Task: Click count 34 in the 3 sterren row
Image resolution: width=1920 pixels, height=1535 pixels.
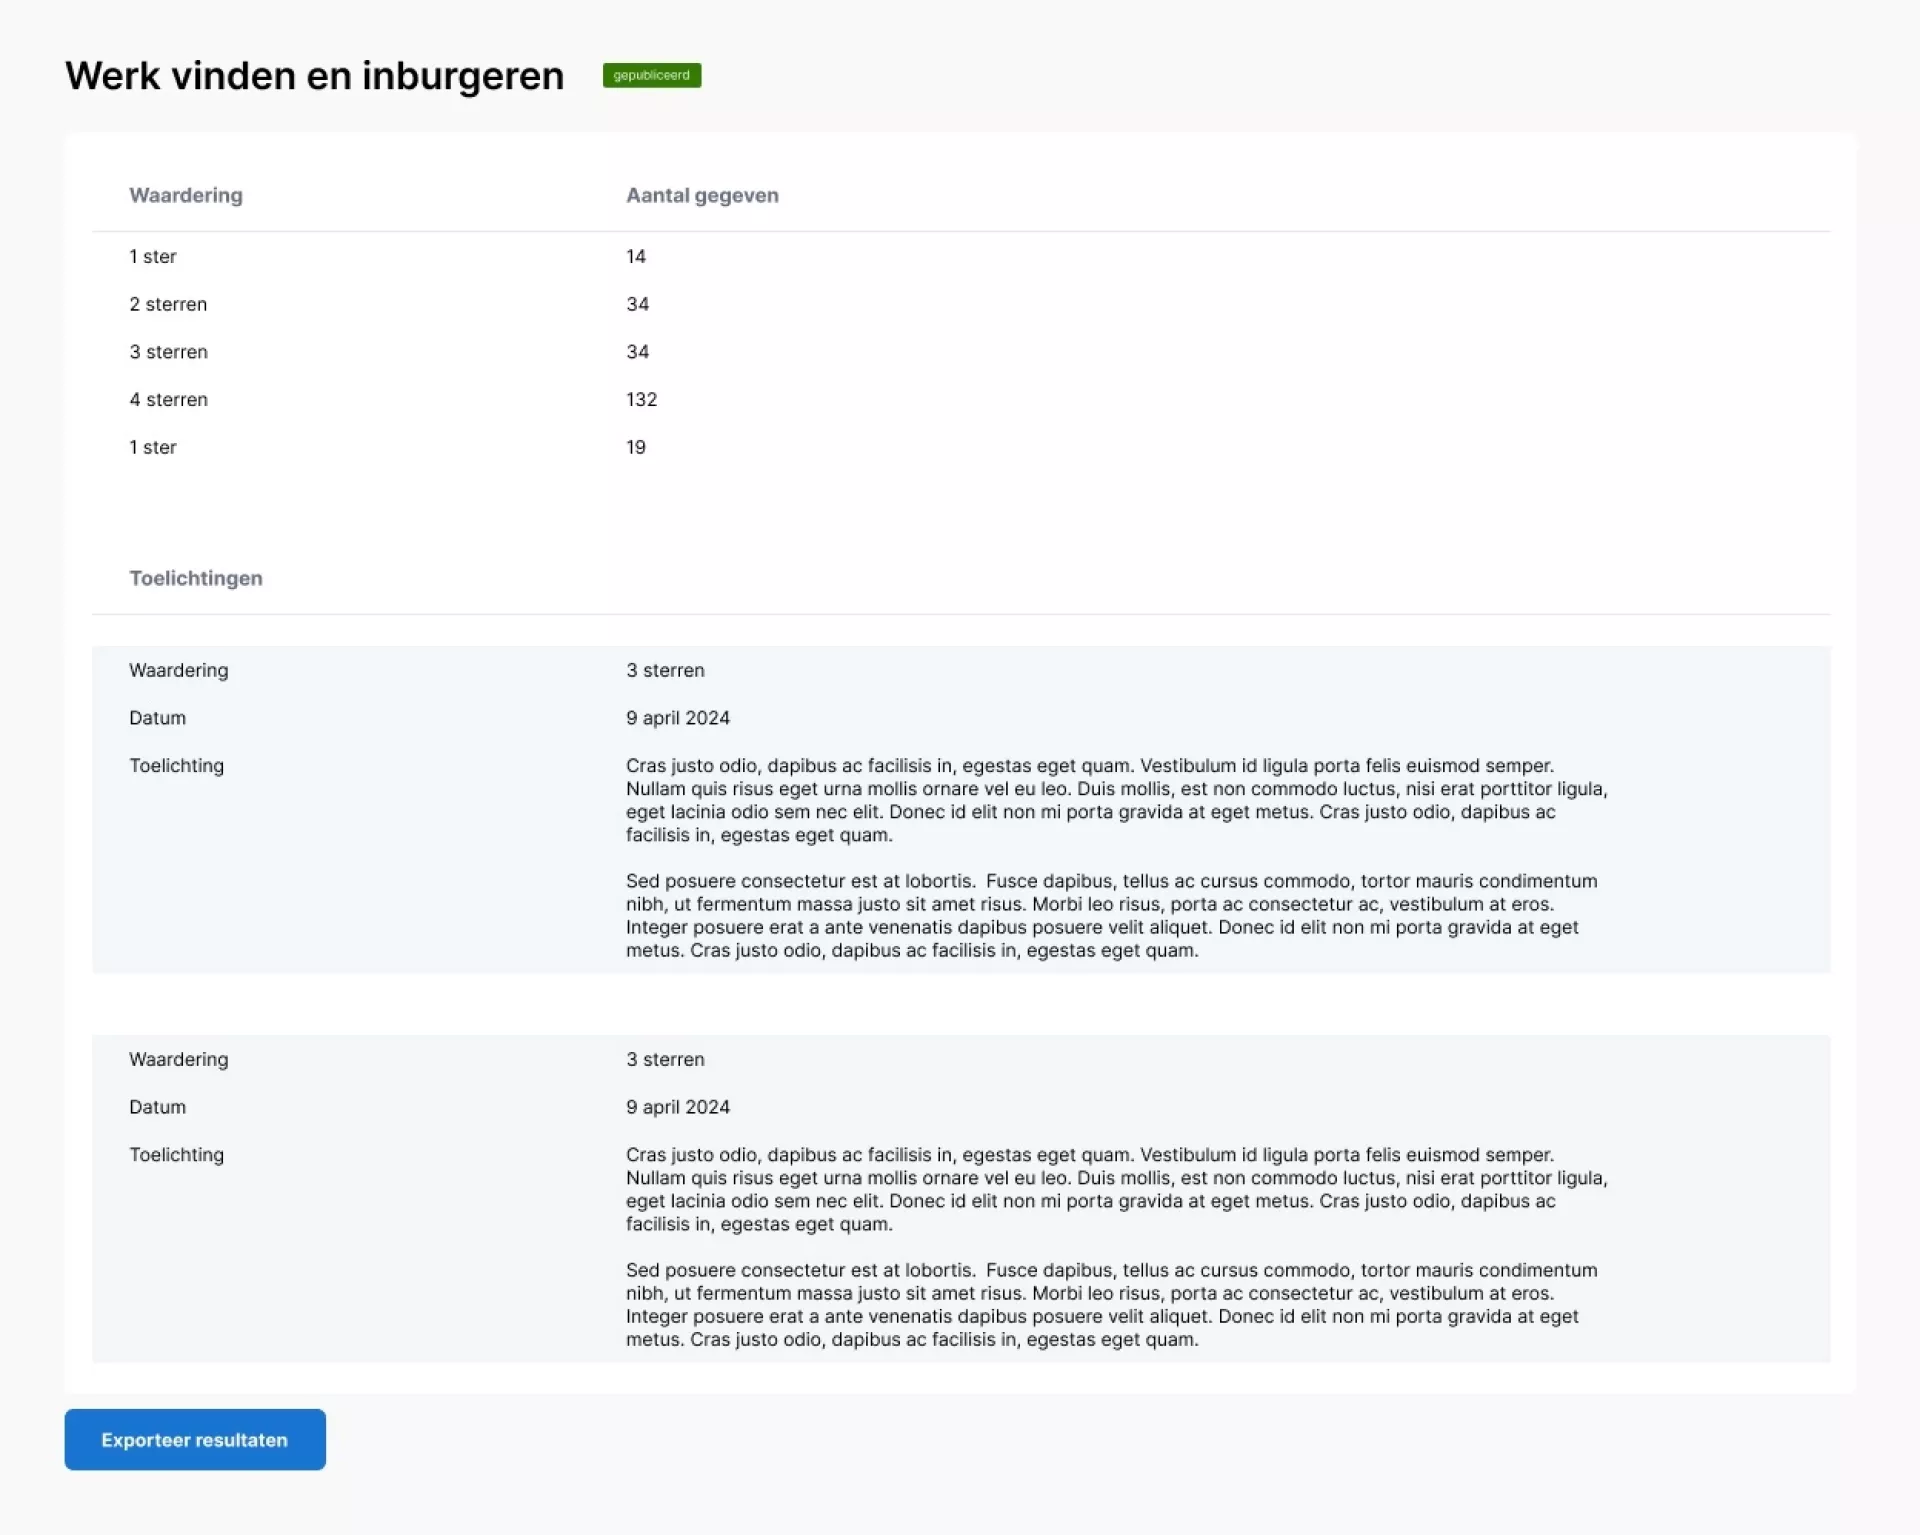Action: point(638,352)
